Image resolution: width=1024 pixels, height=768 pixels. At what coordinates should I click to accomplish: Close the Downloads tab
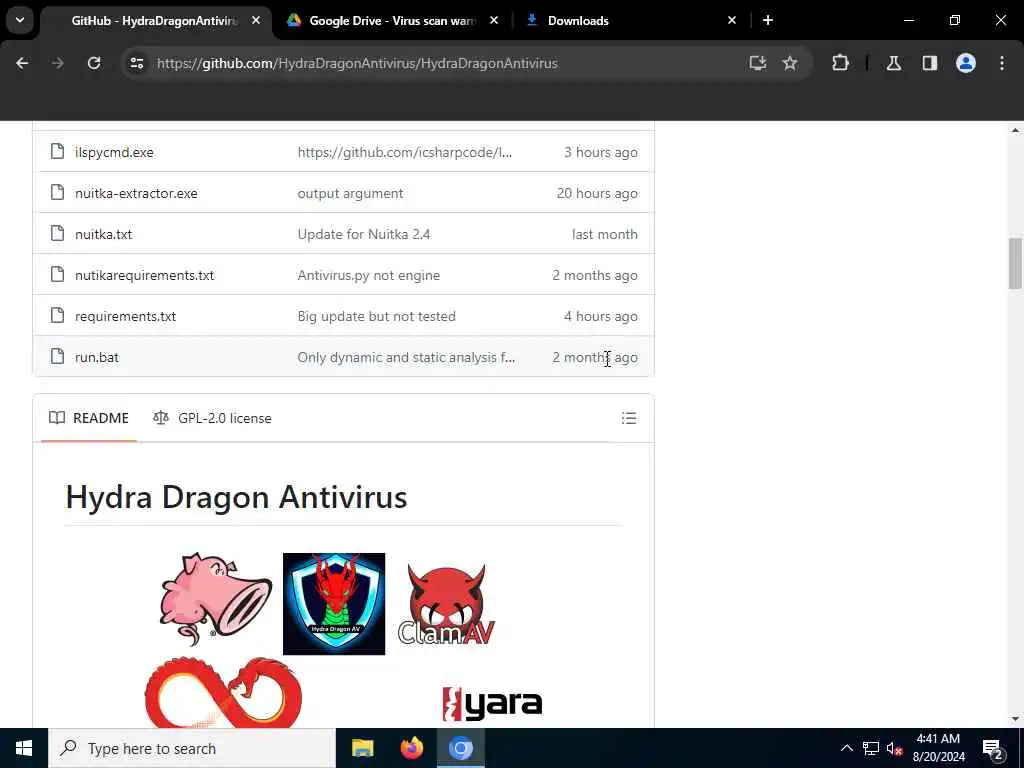tap(731, 21)
